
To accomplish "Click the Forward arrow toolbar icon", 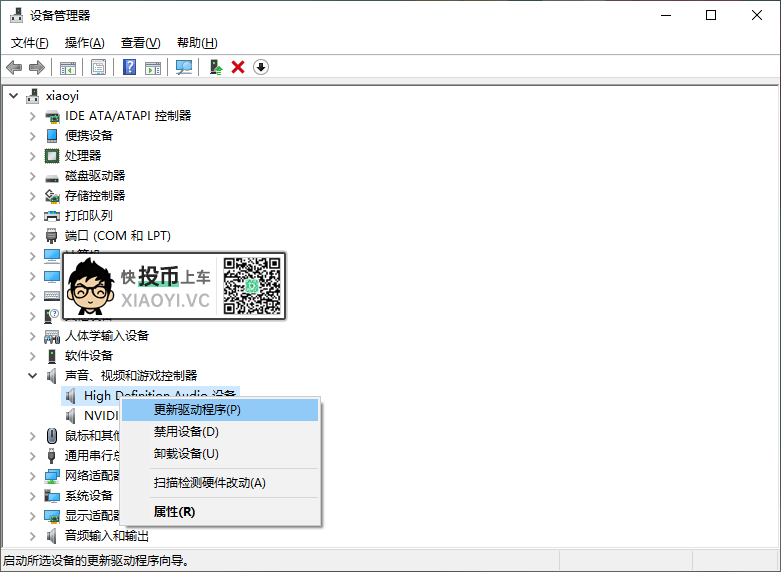I will (x=36, y=67).
